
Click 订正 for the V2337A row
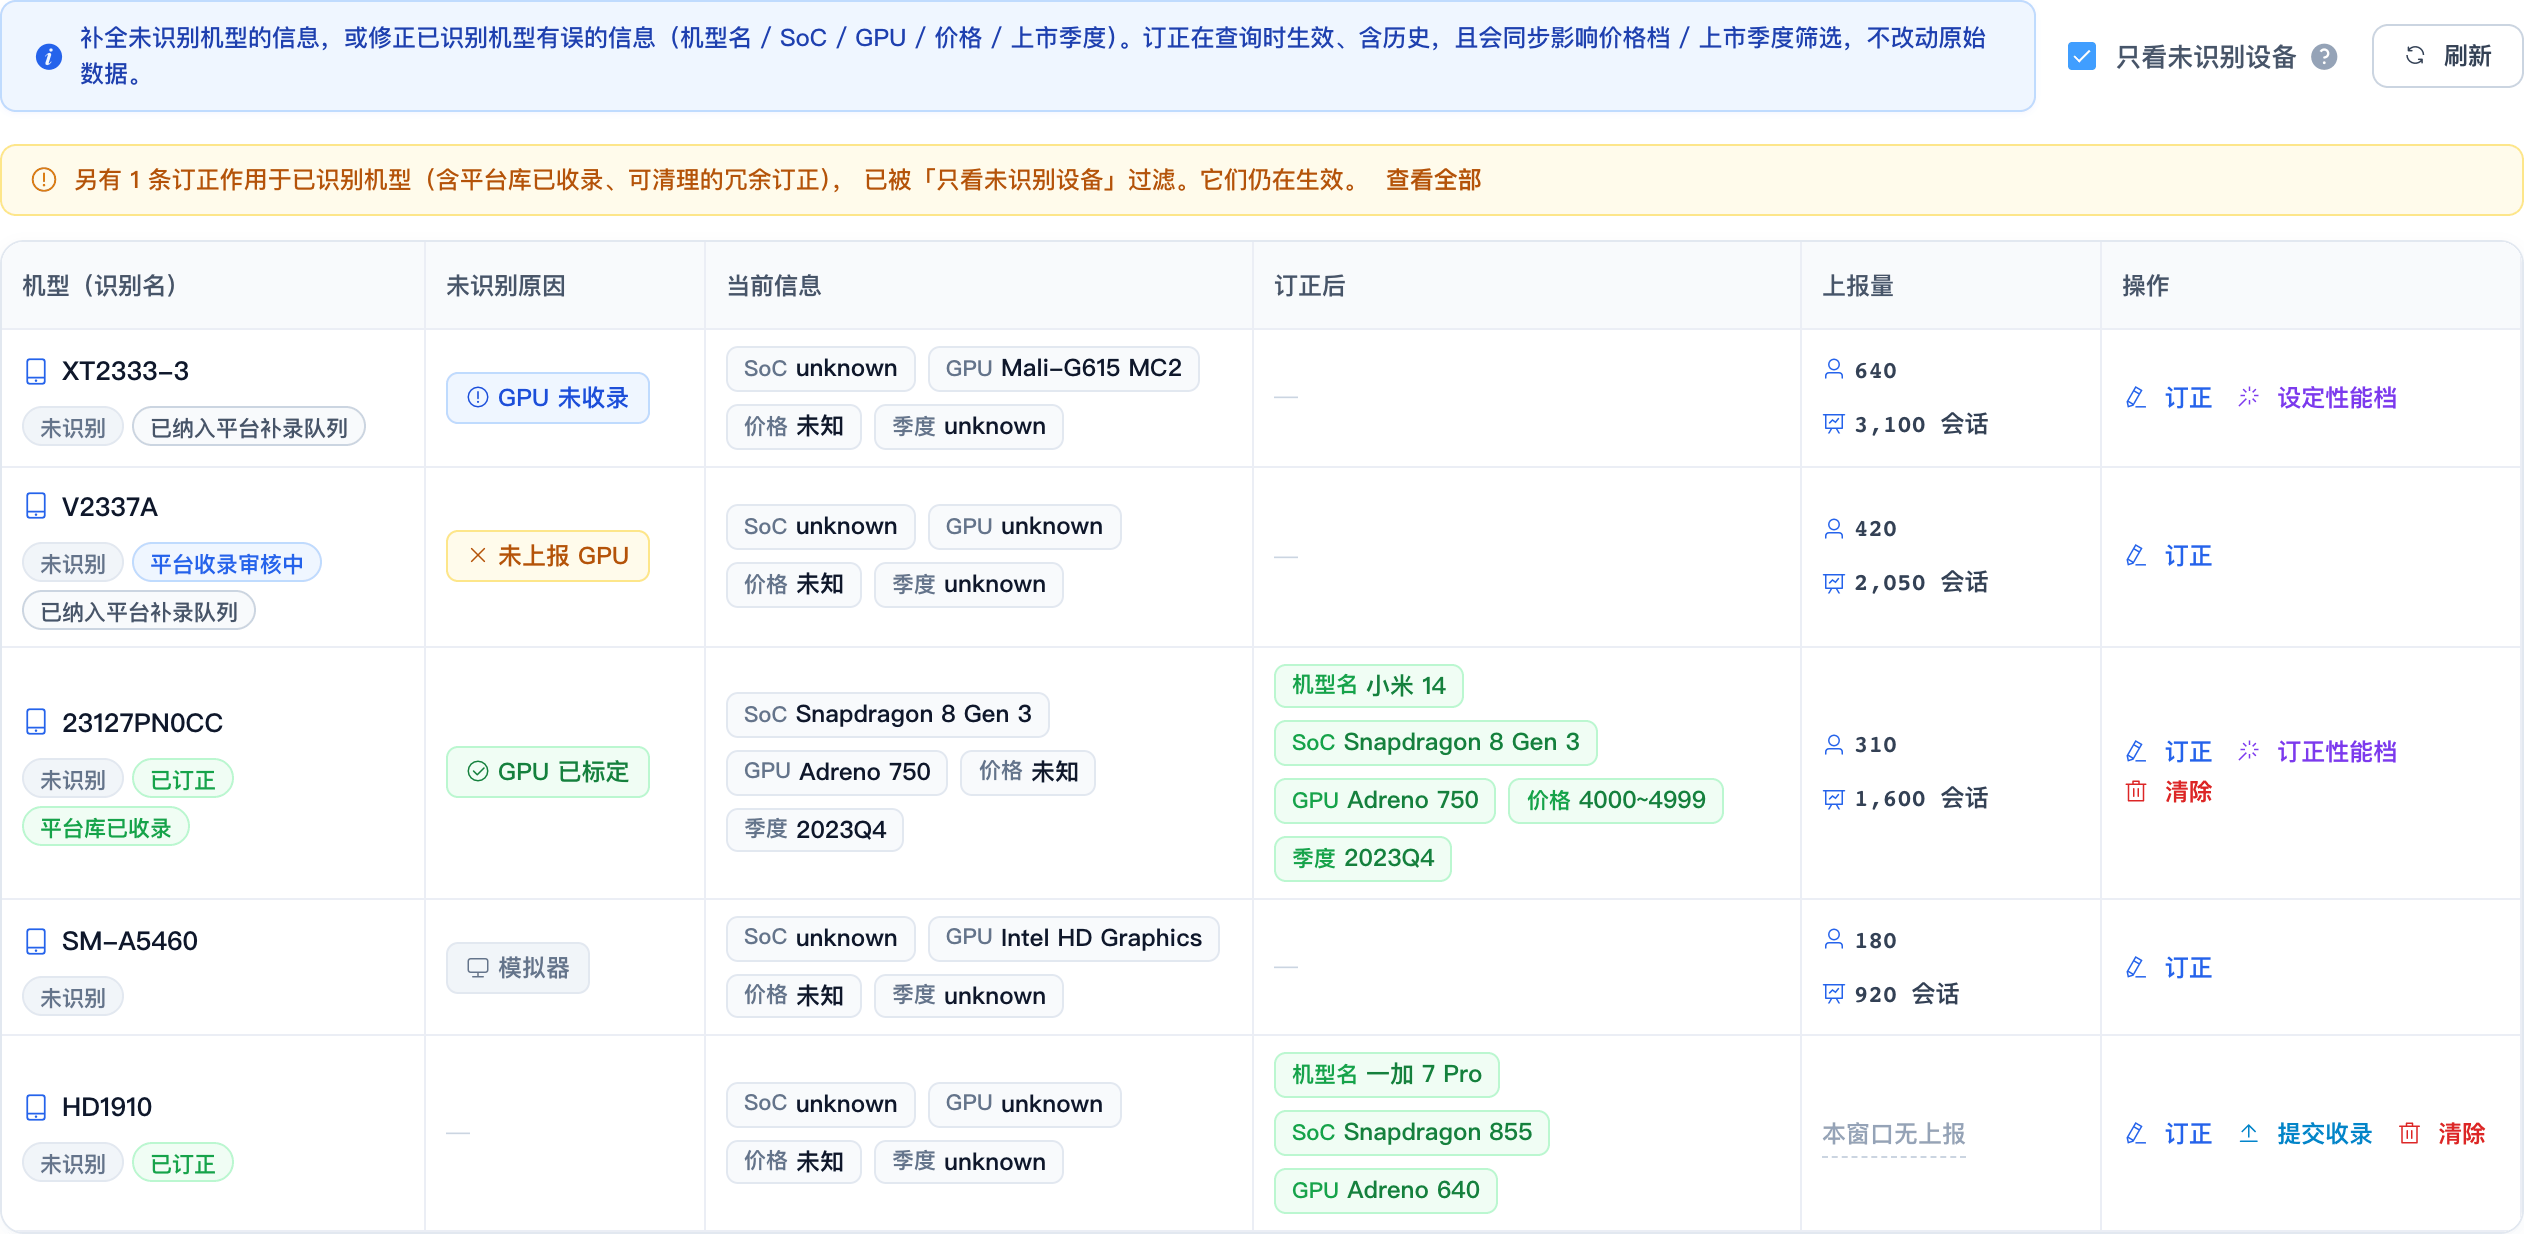[2168, 556]
